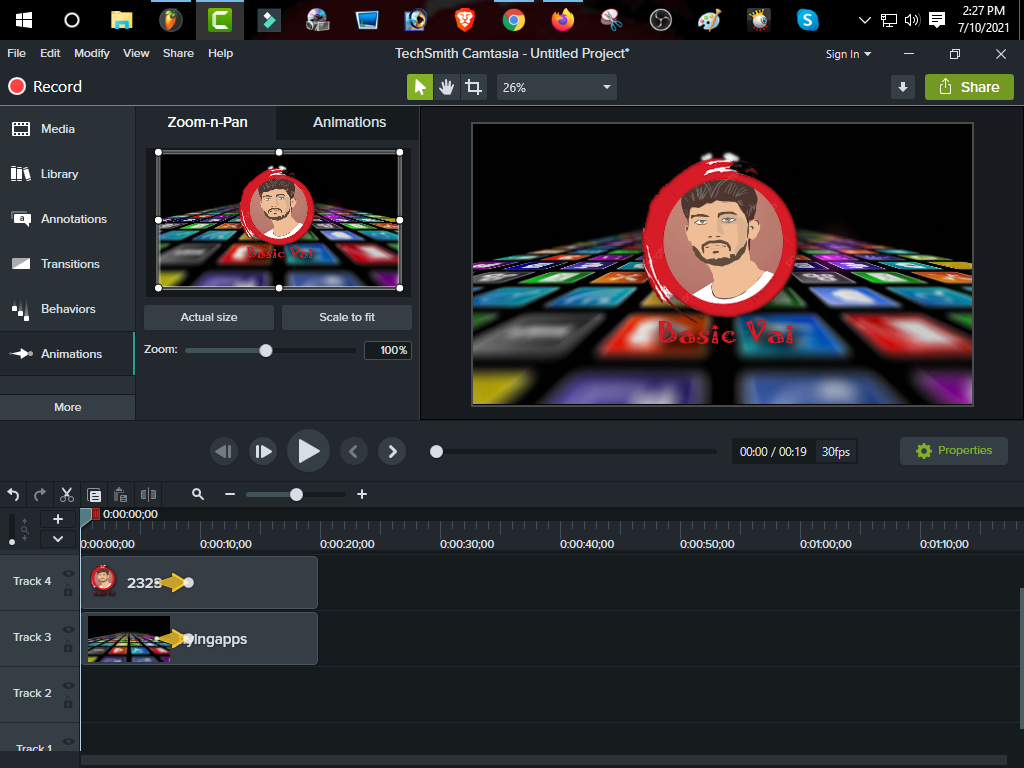Screen dimensions: 1024x768
Task: Open the Share menu
Action: tap(178, 54)
